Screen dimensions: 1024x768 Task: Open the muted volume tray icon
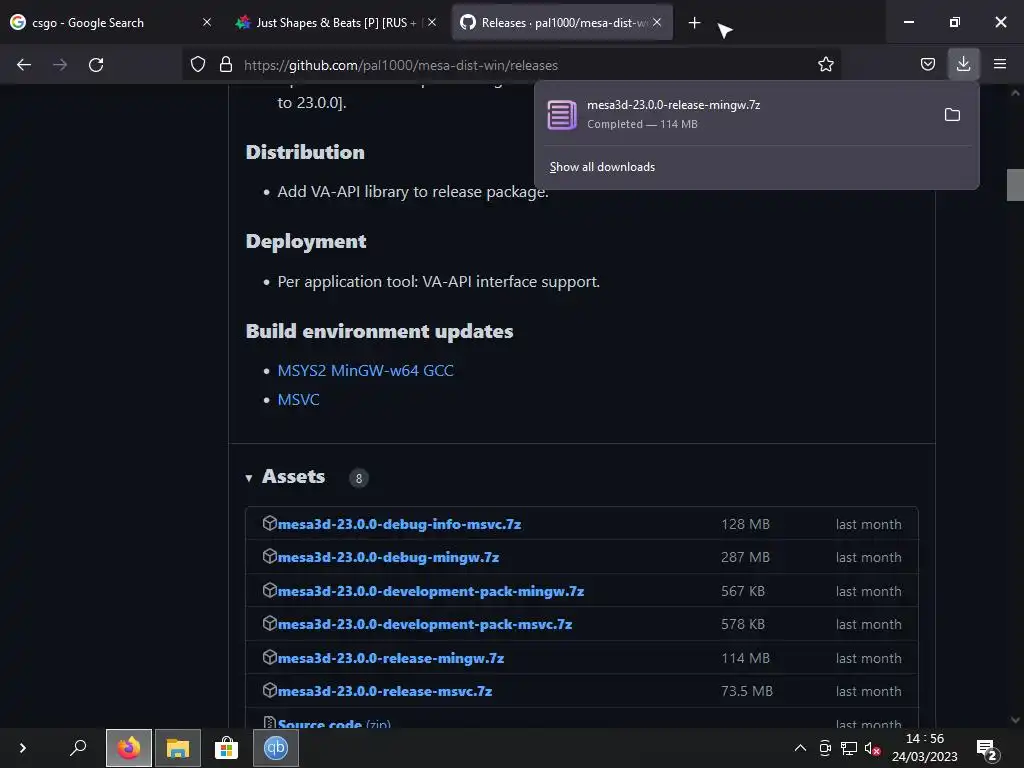[872, 748]
